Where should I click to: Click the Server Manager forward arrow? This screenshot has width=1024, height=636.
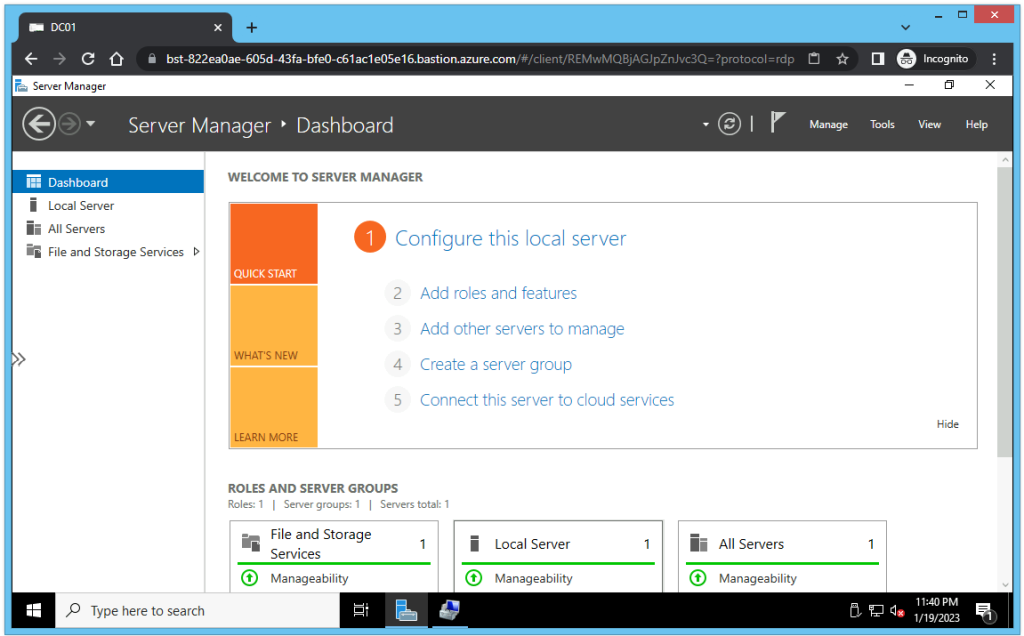(69, 124)
